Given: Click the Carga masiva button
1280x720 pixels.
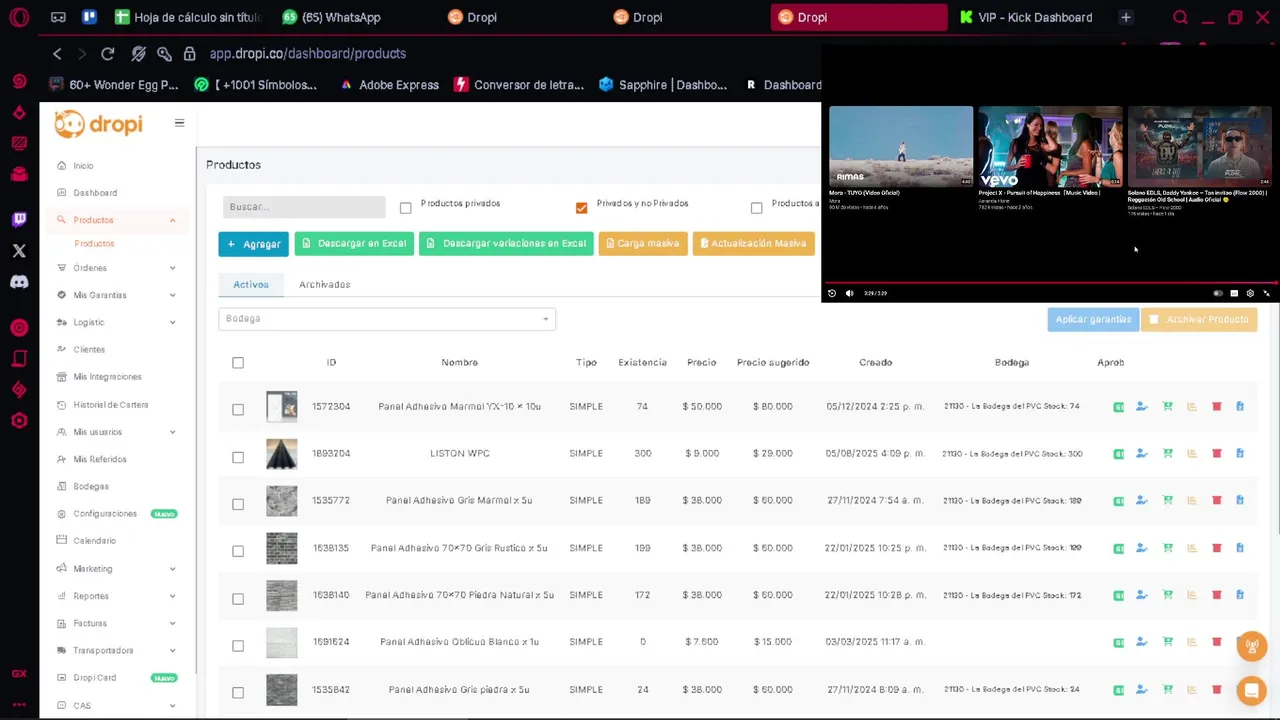Looking at the screenshot, I should click(643, 244).
